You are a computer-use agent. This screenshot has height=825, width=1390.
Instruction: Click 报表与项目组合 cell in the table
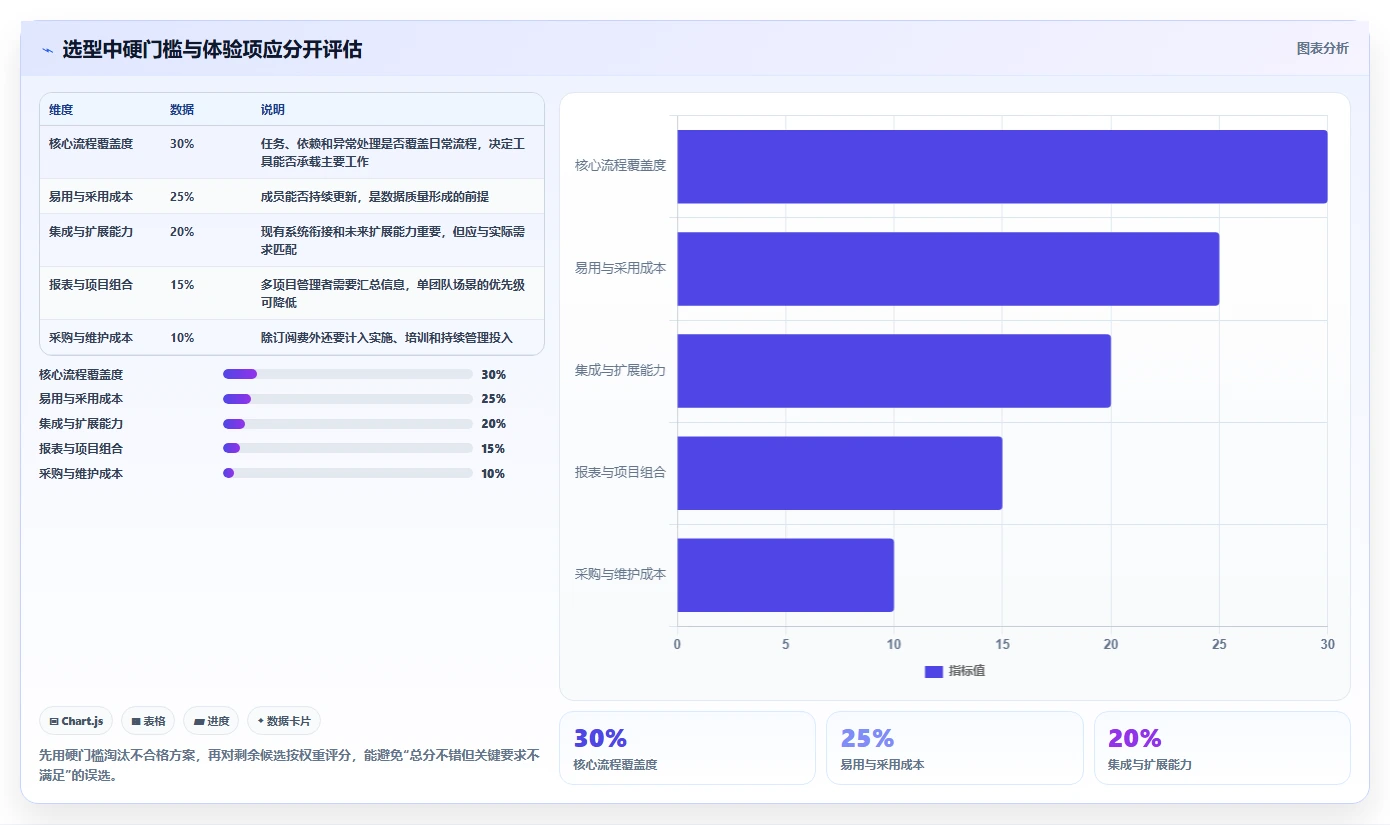pyautogui.click(x=91, y=284)
